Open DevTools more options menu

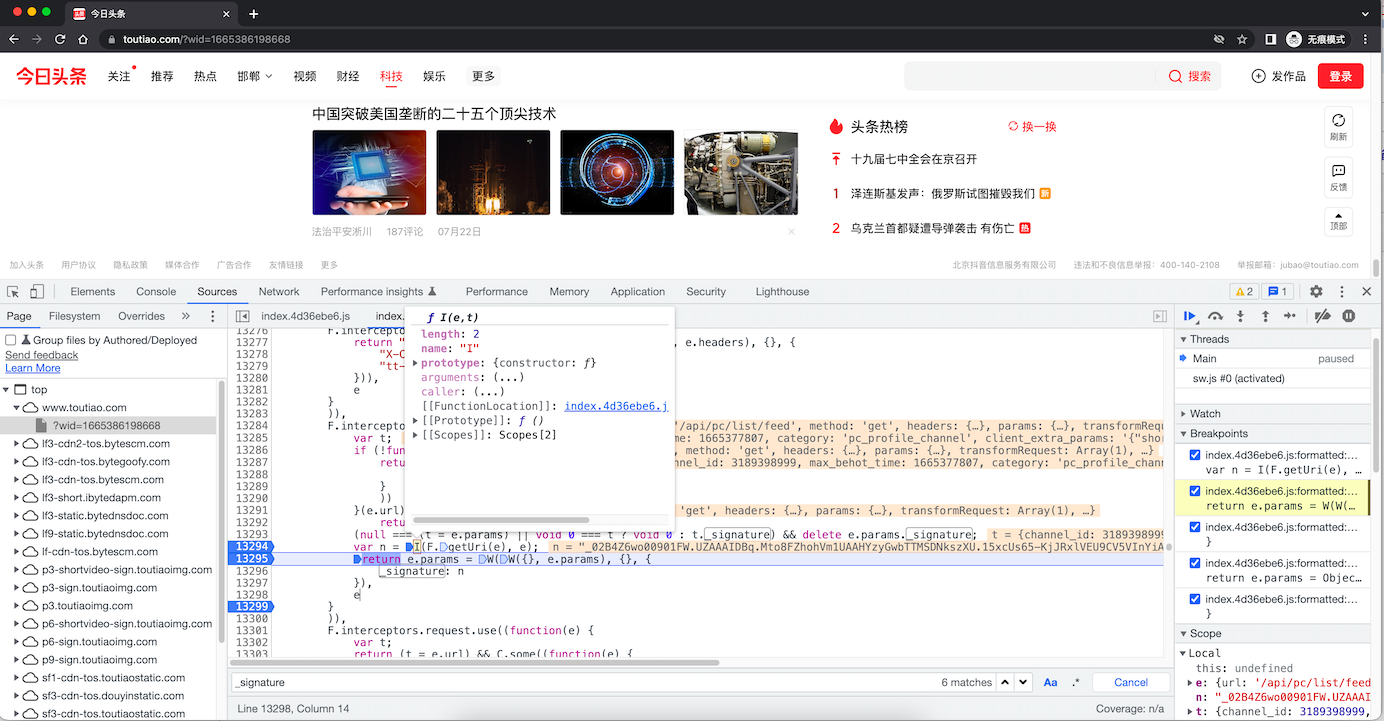pyautogui.click(x=1342, y=291)
